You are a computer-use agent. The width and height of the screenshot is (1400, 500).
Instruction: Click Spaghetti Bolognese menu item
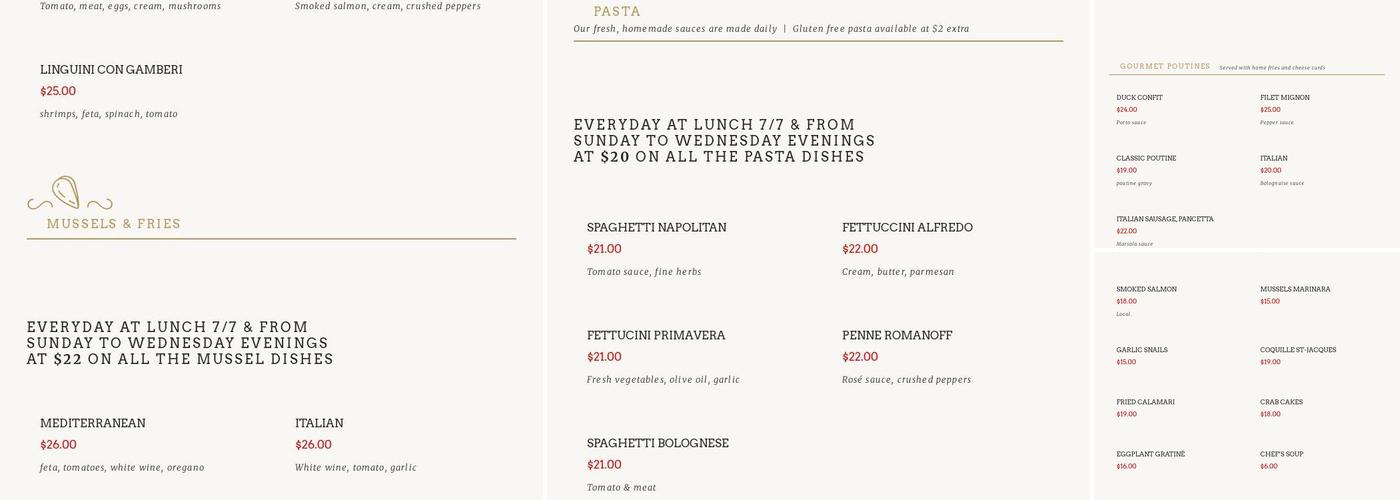(658, 444)
